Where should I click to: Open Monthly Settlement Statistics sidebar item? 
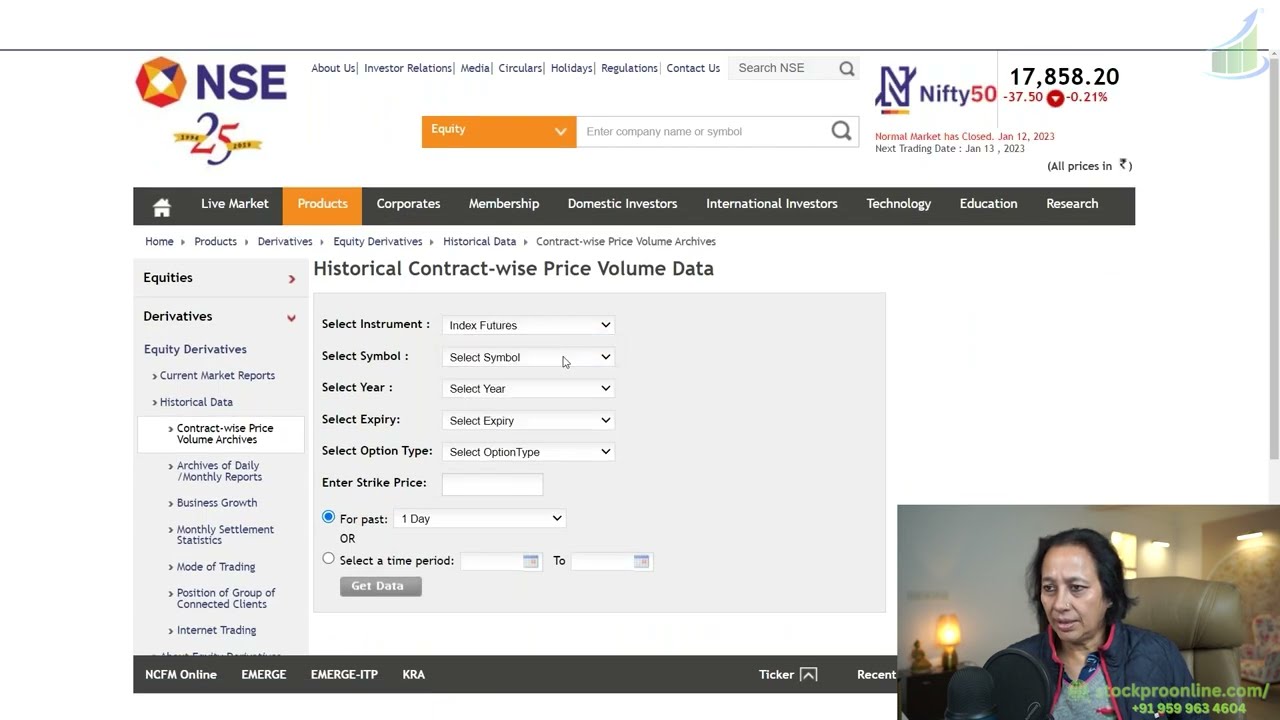click(225, 535)
